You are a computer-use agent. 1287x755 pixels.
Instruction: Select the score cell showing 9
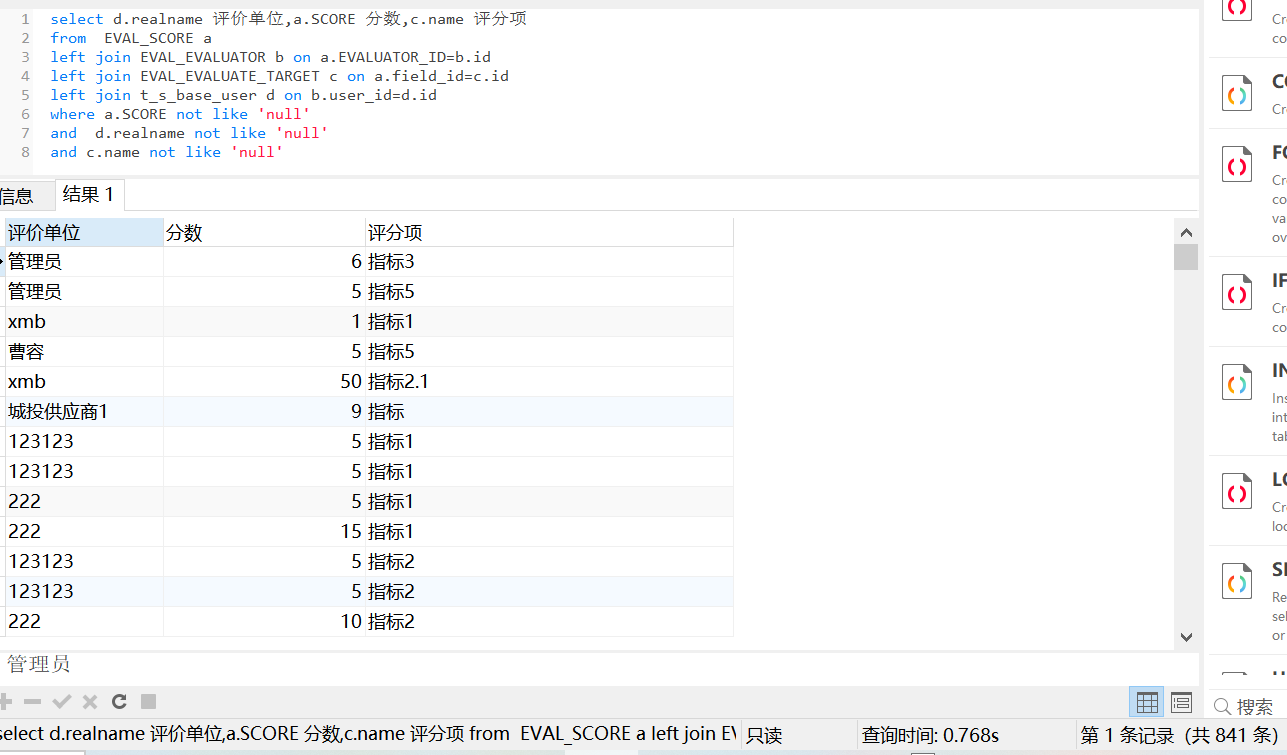pyautogui.click(x=264, y=412)
